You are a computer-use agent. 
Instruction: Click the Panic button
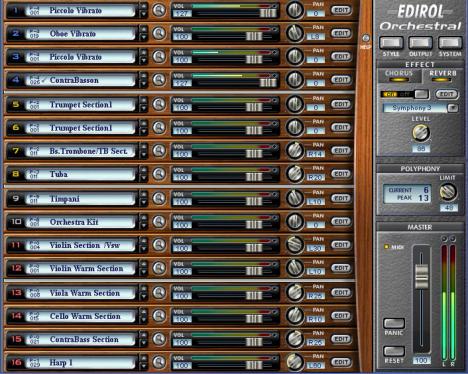point(394,323)
